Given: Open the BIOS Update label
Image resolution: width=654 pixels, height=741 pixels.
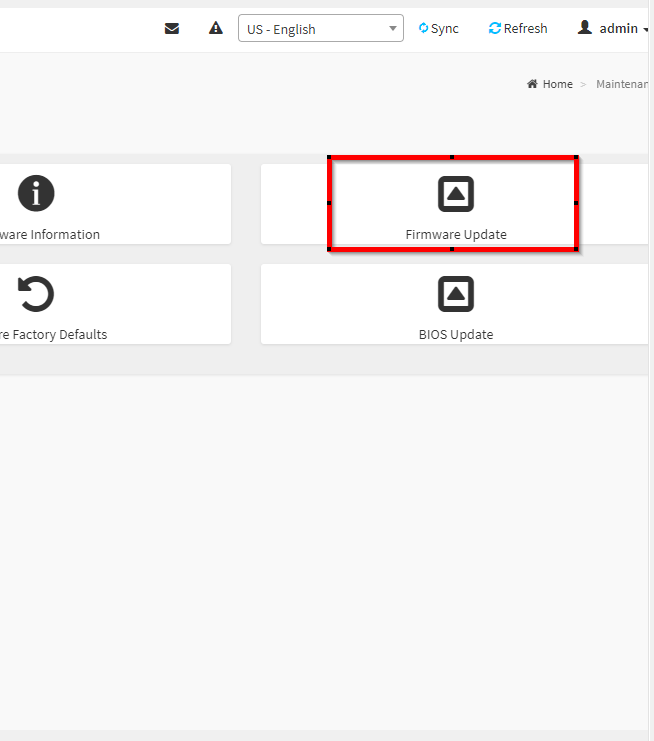Looking at the screenshot, I should pyautogui.click(x=456, y=335).
